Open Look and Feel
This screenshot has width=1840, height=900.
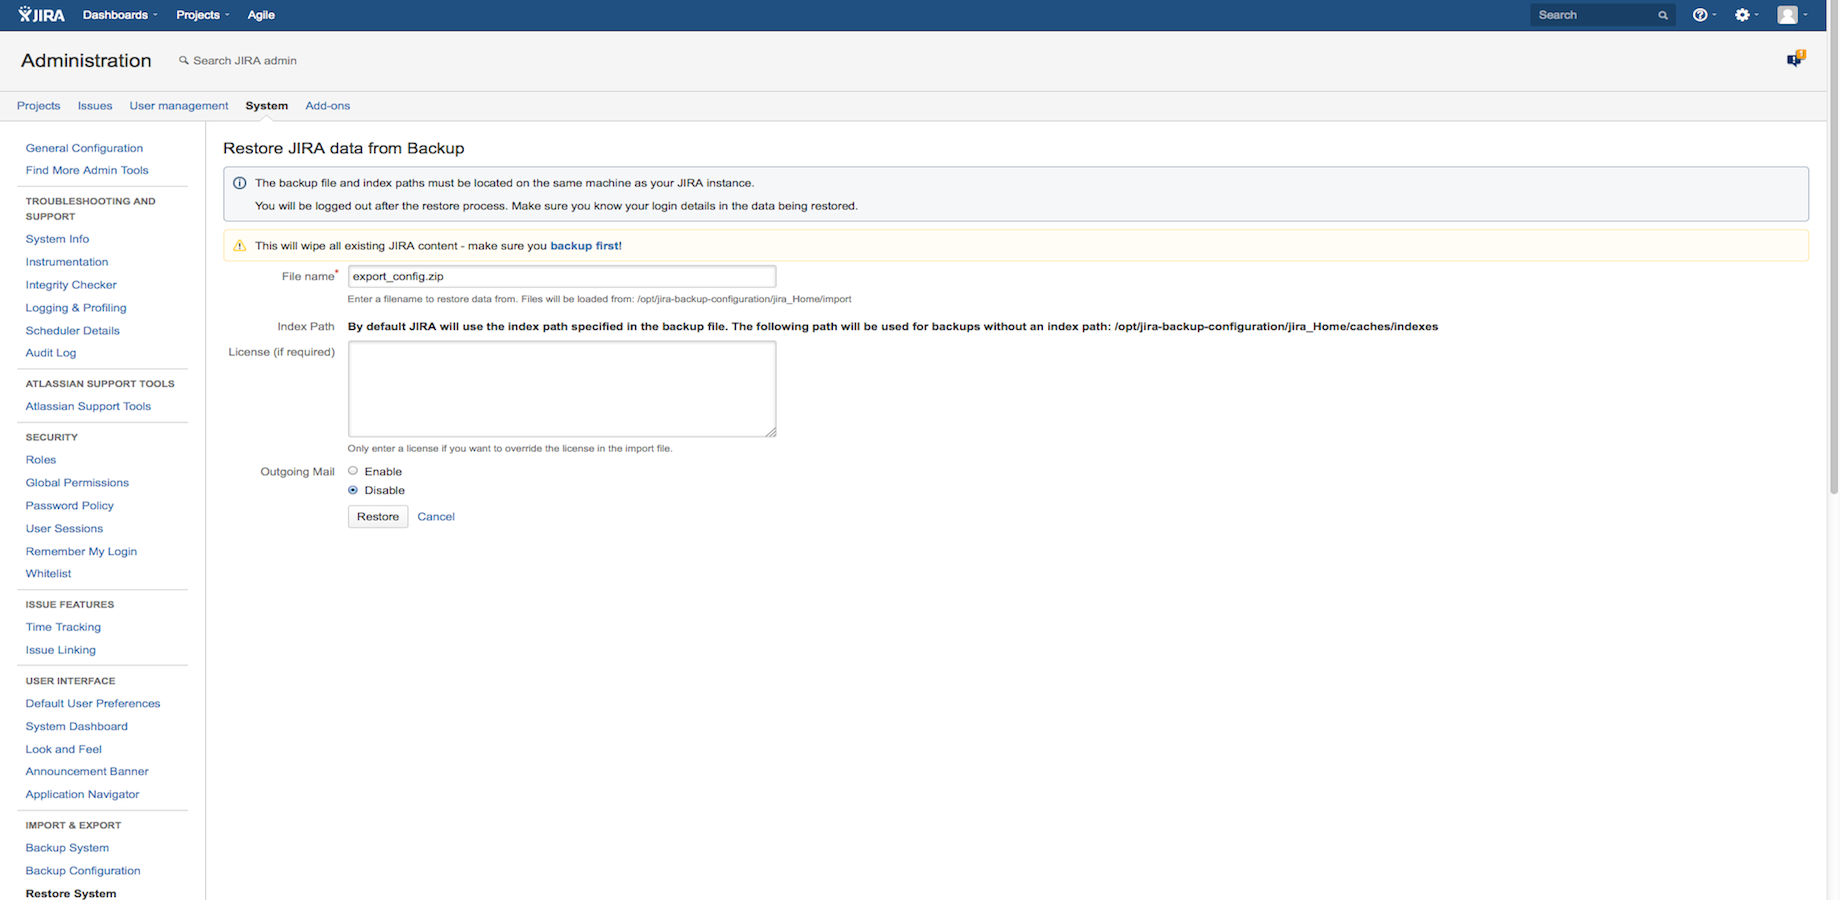tap(64, 750)
